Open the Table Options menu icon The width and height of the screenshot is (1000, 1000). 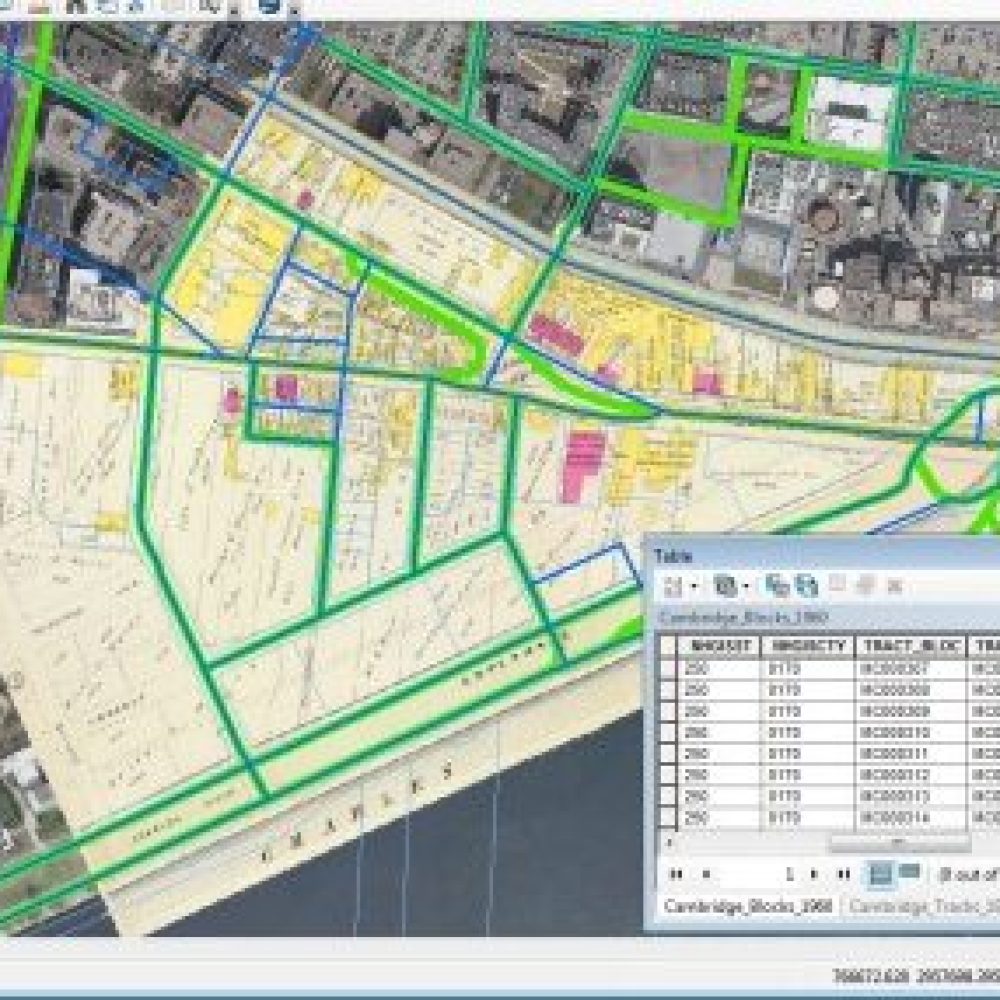click(674, 585)
